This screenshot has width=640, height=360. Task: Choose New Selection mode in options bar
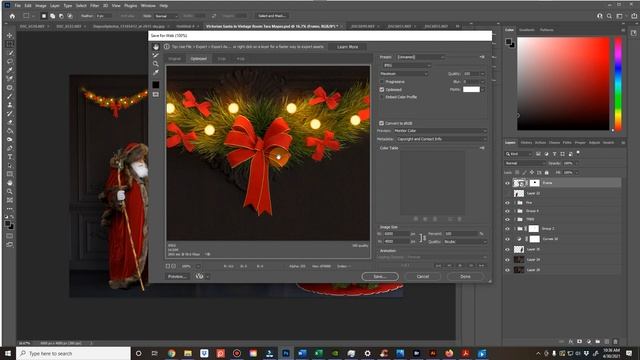click(x=44, y=16)
